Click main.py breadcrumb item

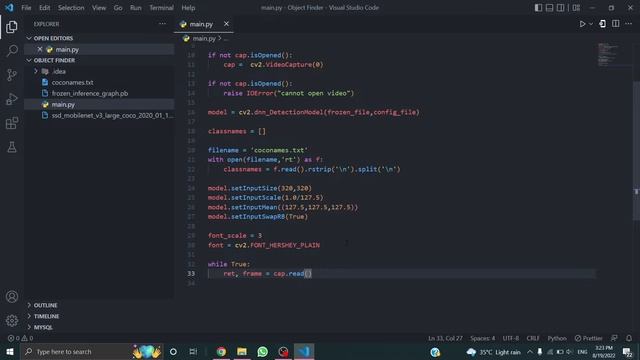click(204, 38)
